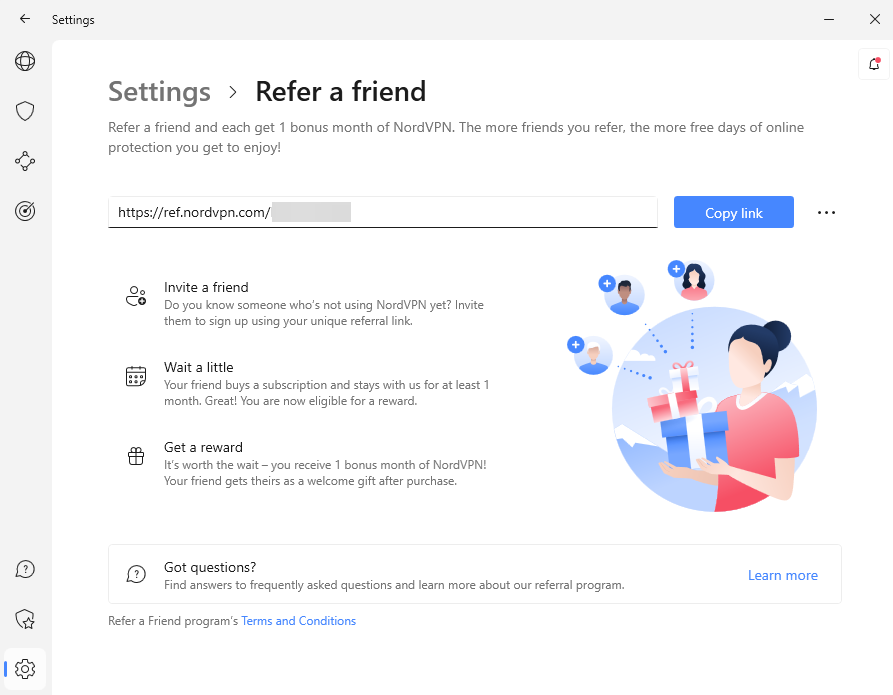Click the Wait a little calendar icon
This screenshot has width=893, height=695.
[136, 376]
